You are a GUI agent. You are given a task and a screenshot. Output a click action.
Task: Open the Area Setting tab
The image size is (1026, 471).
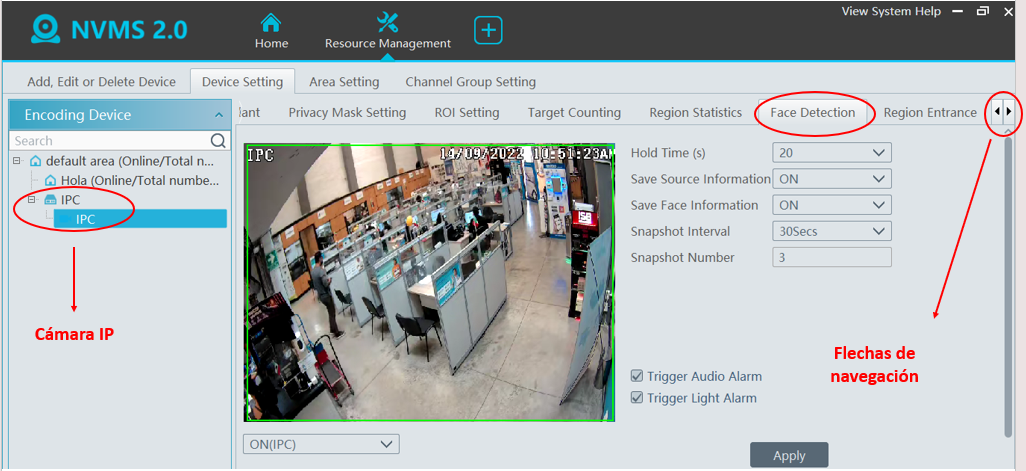pos(344,82)
